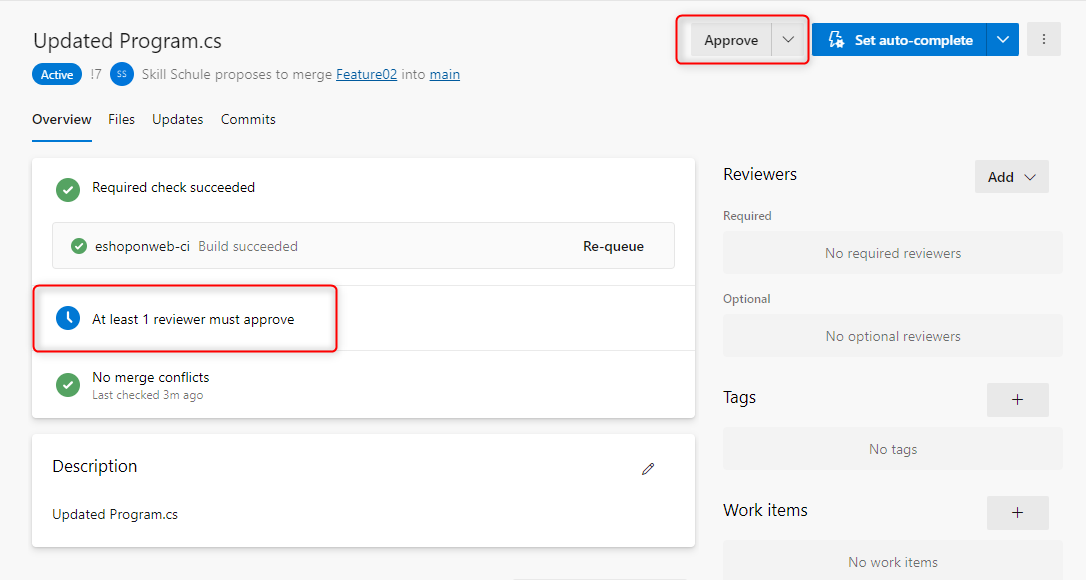
Task: Click the Skill Schule avatar icon
Action: (122, 74)
